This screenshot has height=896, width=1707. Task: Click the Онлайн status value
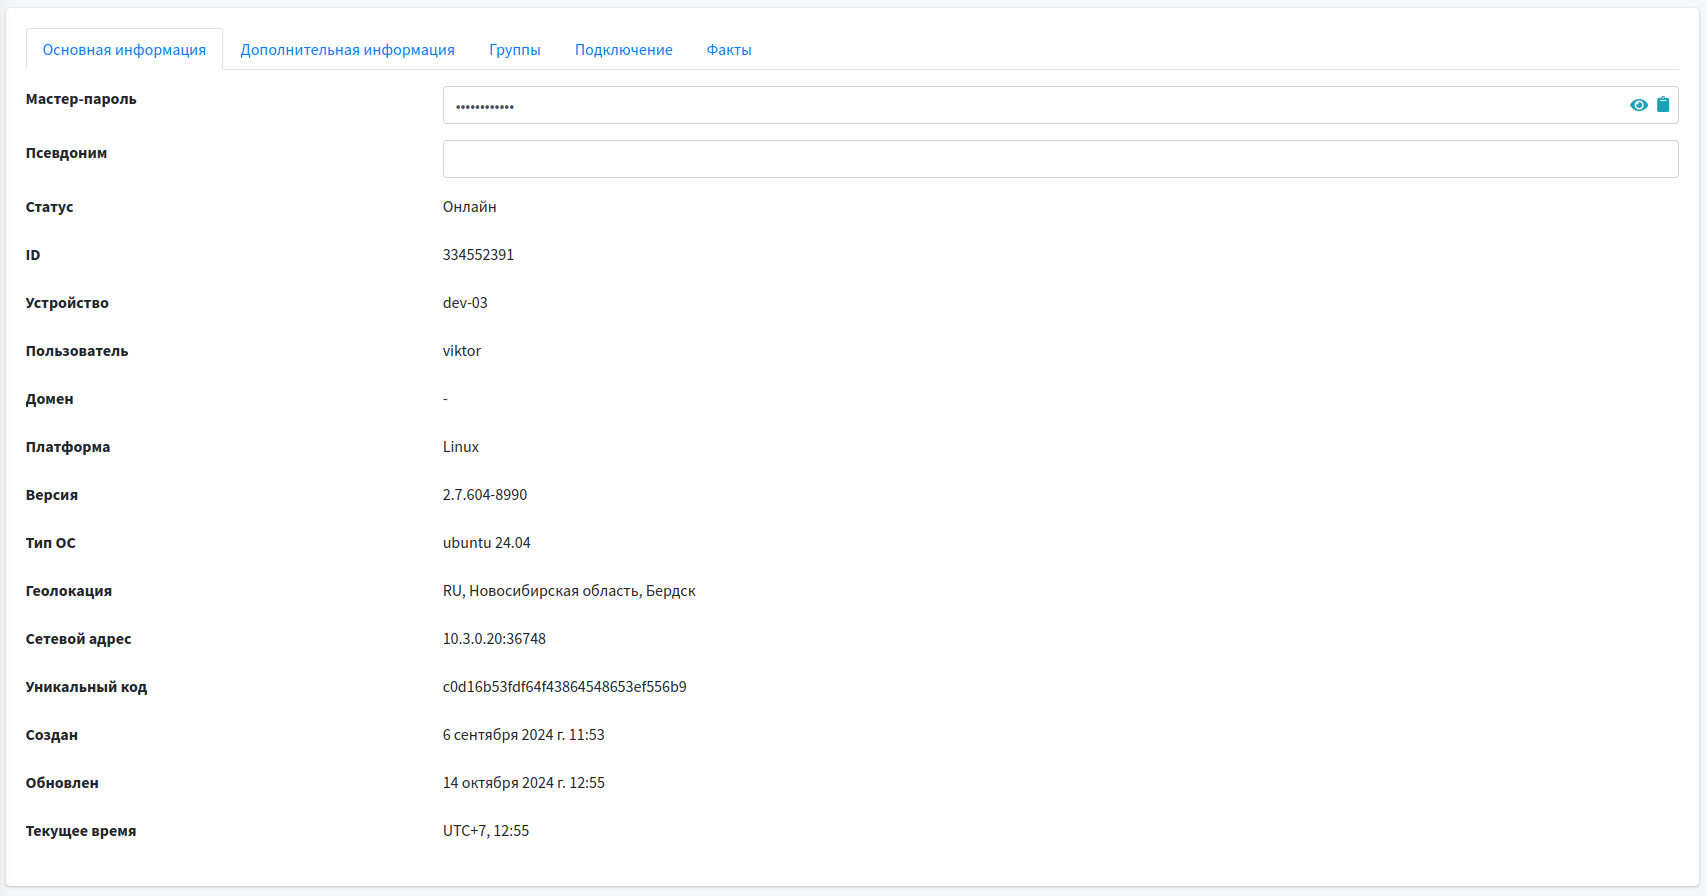(469, 207)
